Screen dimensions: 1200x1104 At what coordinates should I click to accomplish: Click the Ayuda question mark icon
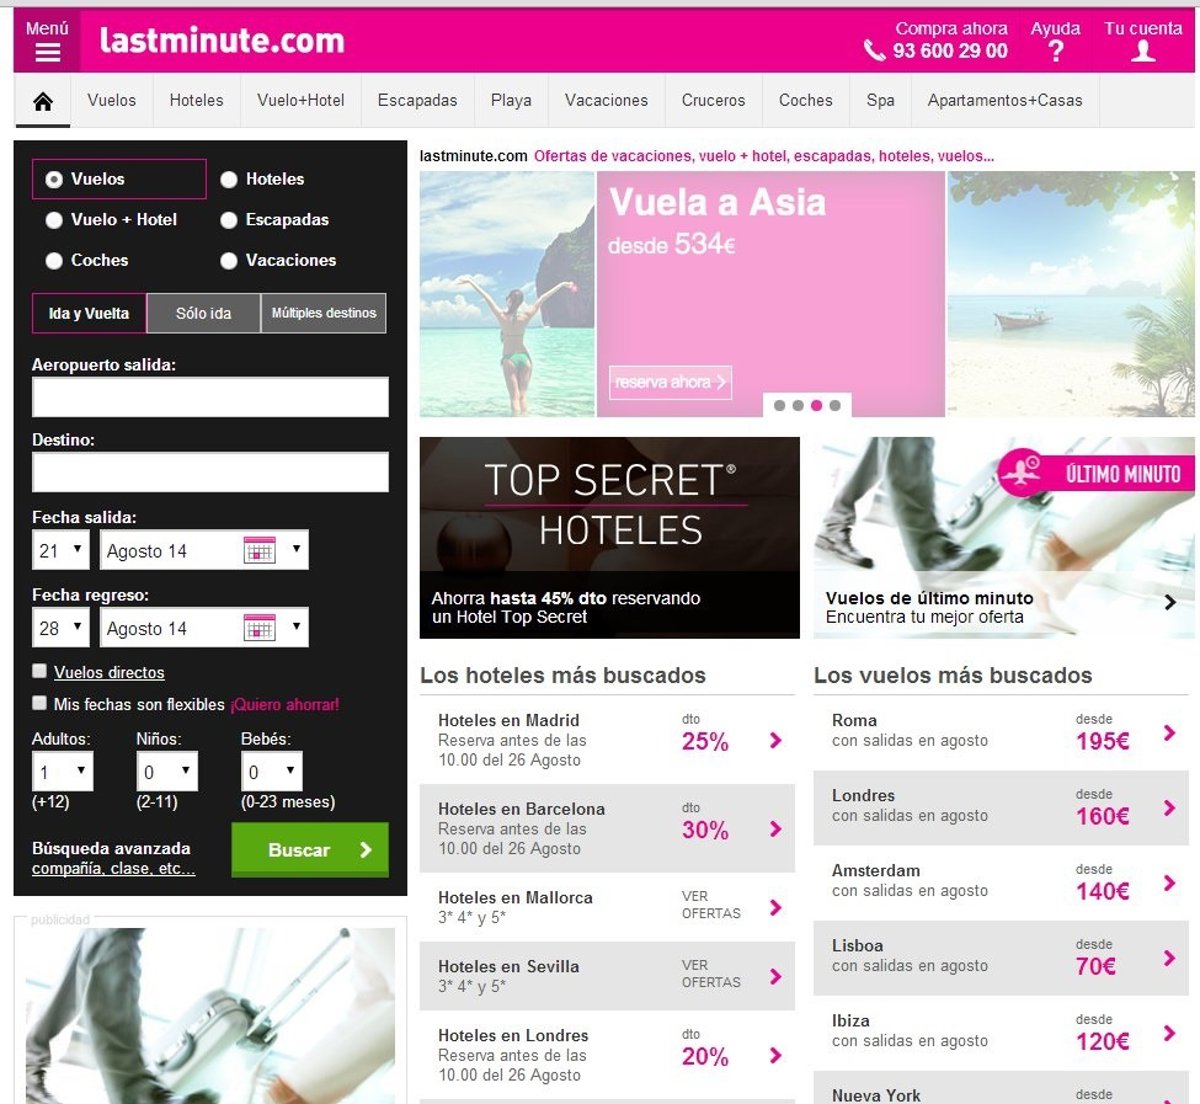pos(1055,52)
